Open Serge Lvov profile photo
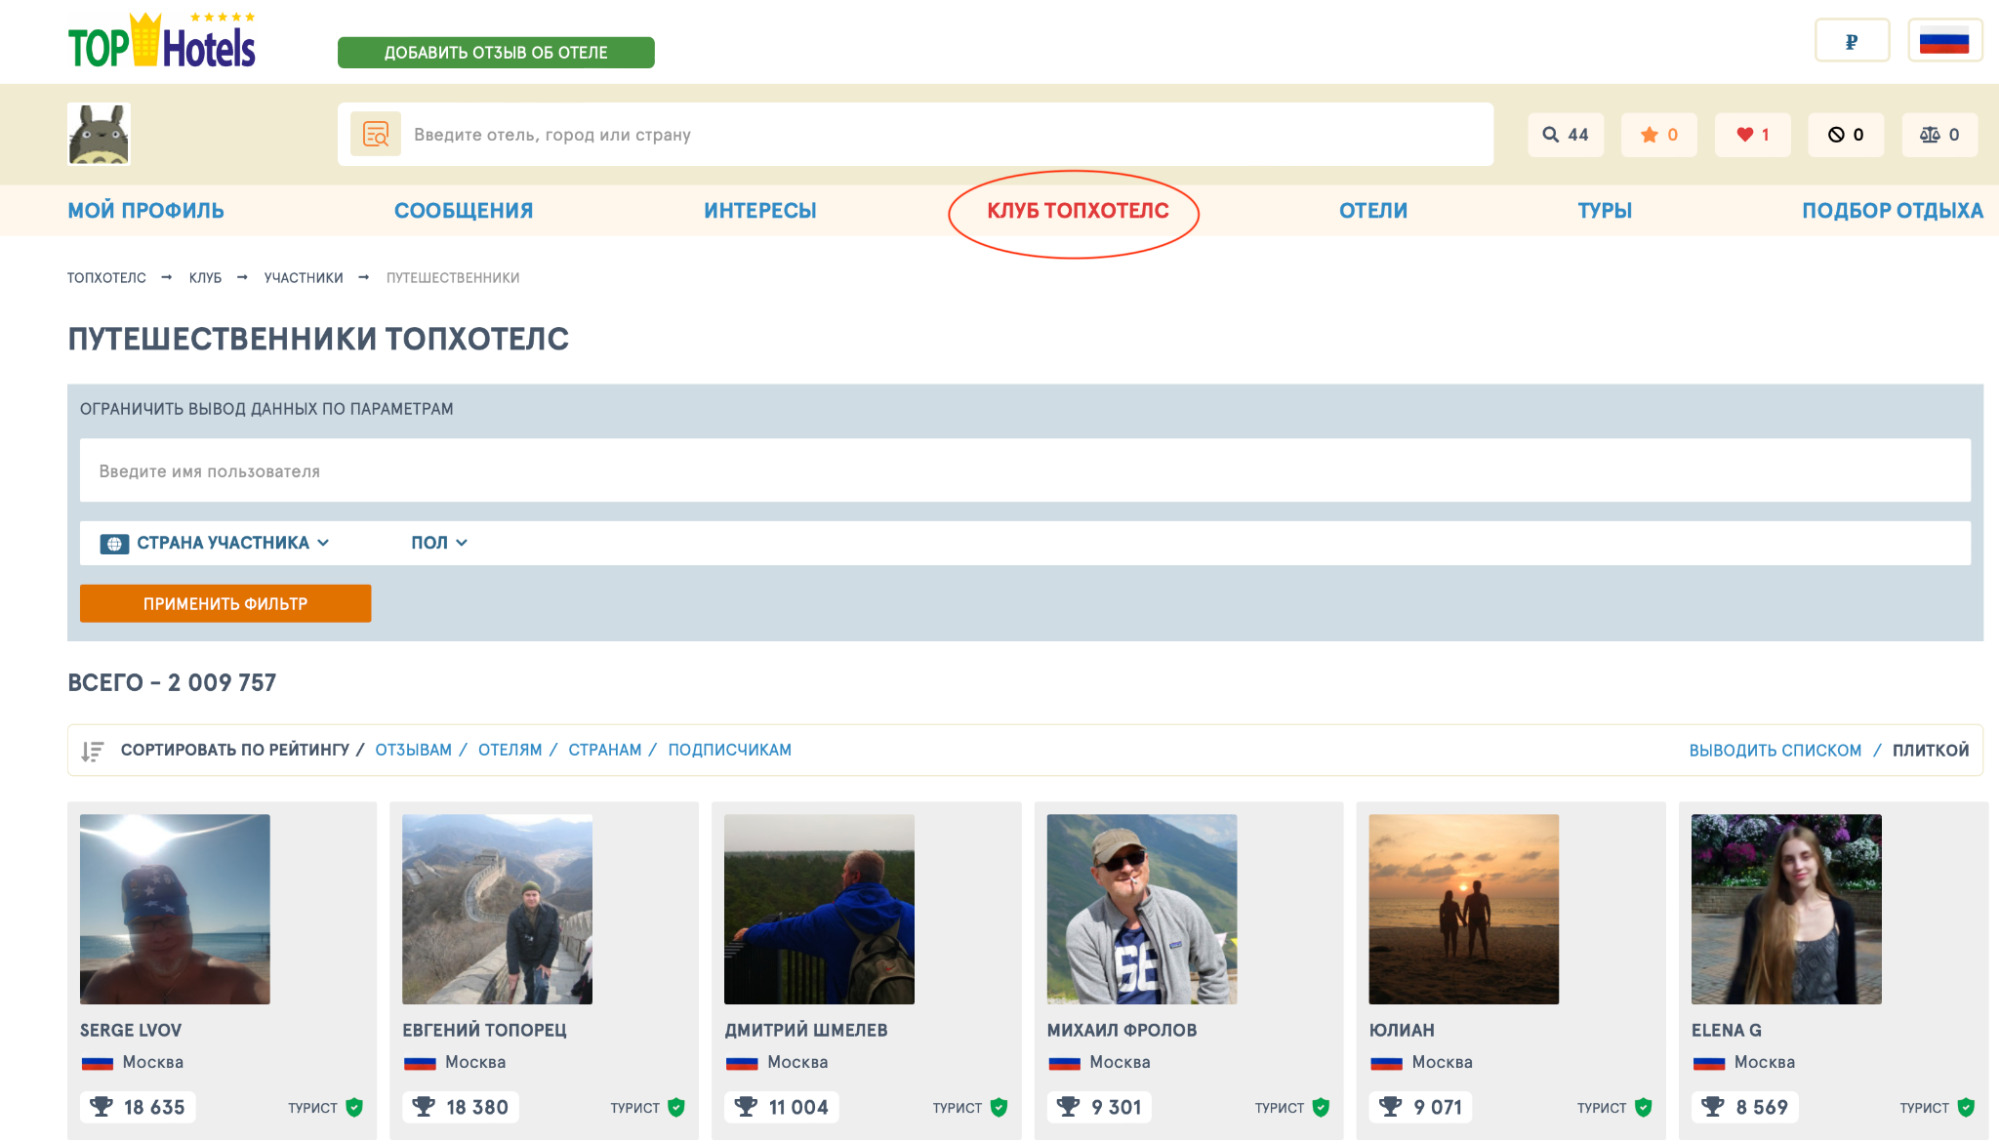This screenshot has width=1999, height=1146. coord(175,909)
